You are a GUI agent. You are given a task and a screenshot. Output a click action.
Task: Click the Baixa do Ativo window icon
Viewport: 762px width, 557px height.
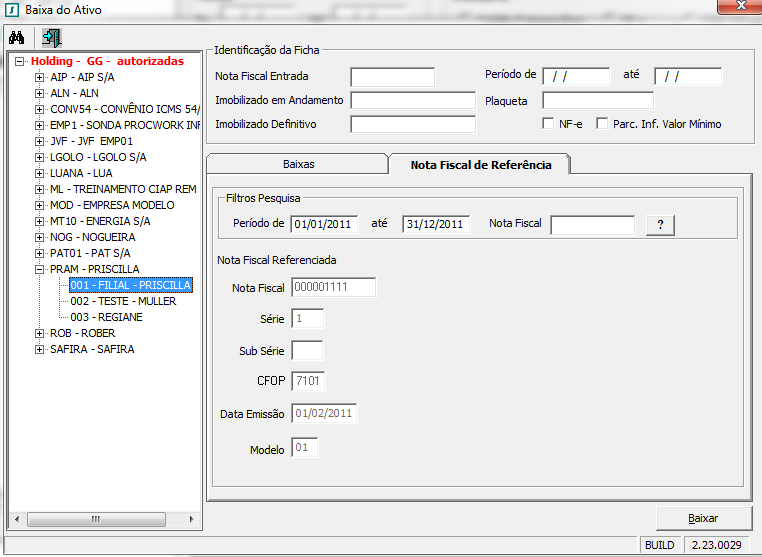pos(12,9)
